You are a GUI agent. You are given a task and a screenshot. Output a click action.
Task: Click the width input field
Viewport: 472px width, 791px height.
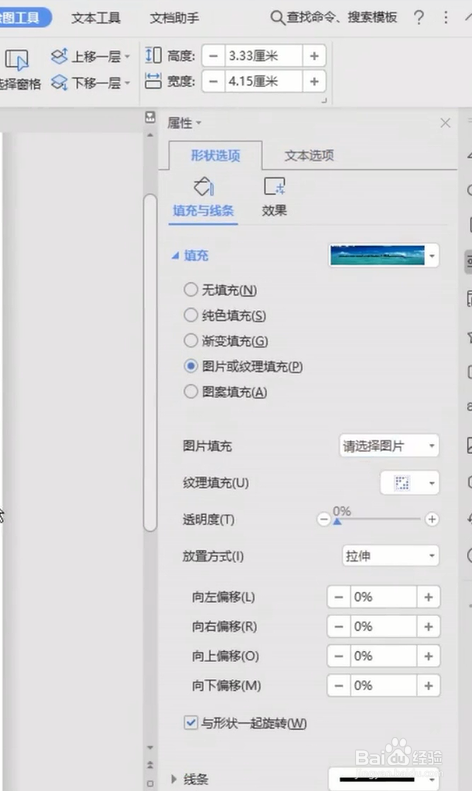[x=263, y=81]
